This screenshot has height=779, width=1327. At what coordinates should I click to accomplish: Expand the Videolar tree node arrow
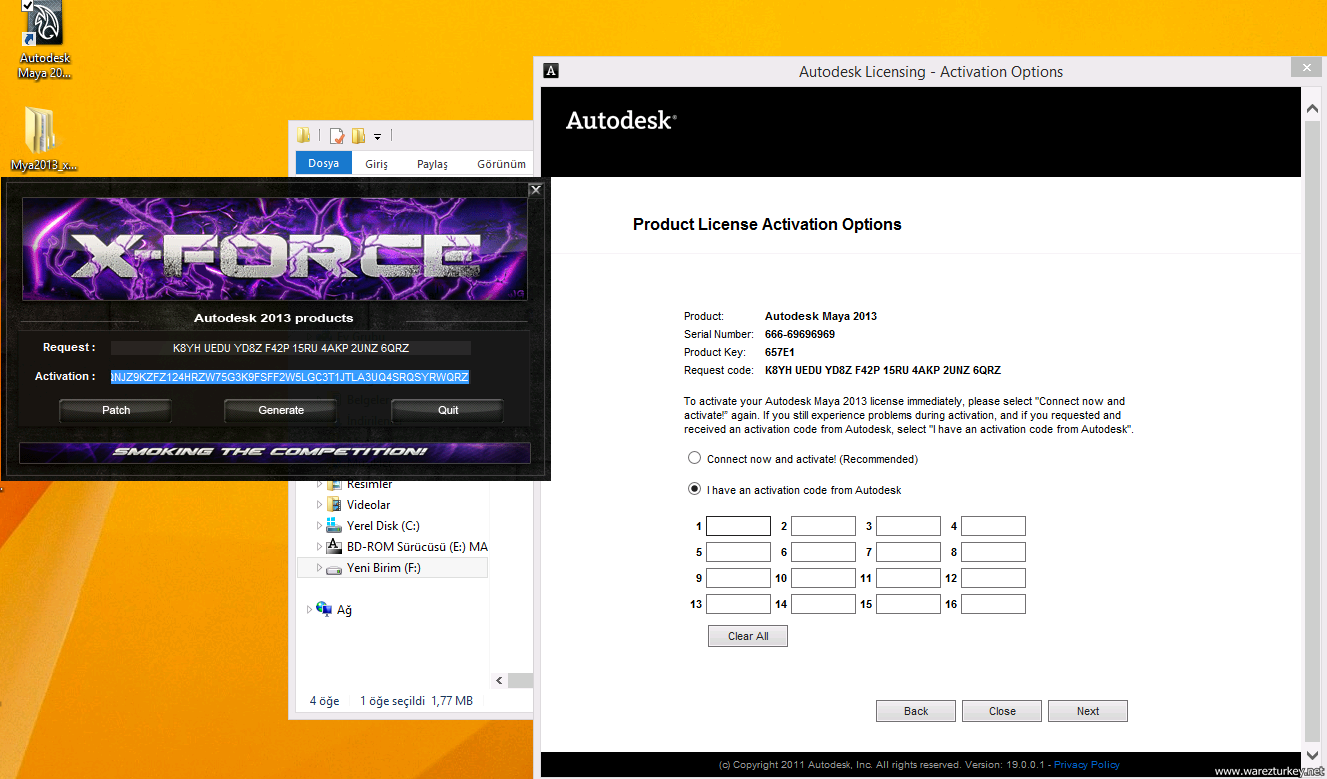pyautogui.click(x=320, y=505)
